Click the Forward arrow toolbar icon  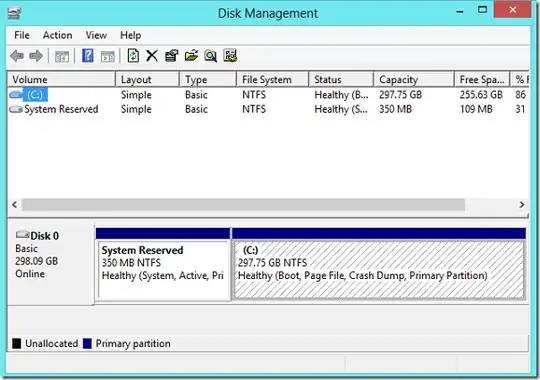pos(36,55)
